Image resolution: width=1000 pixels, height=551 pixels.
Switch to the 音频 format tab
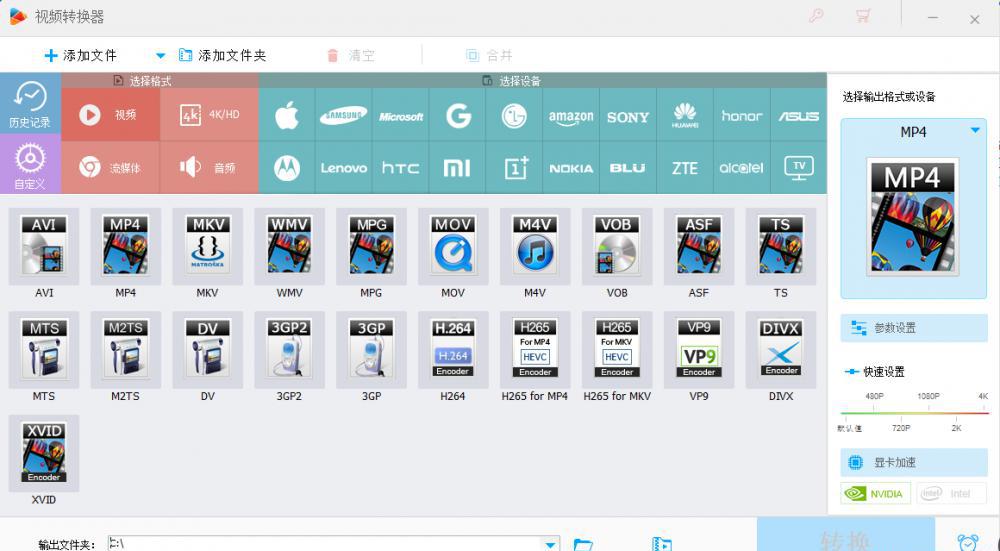[x=209, y=168]
